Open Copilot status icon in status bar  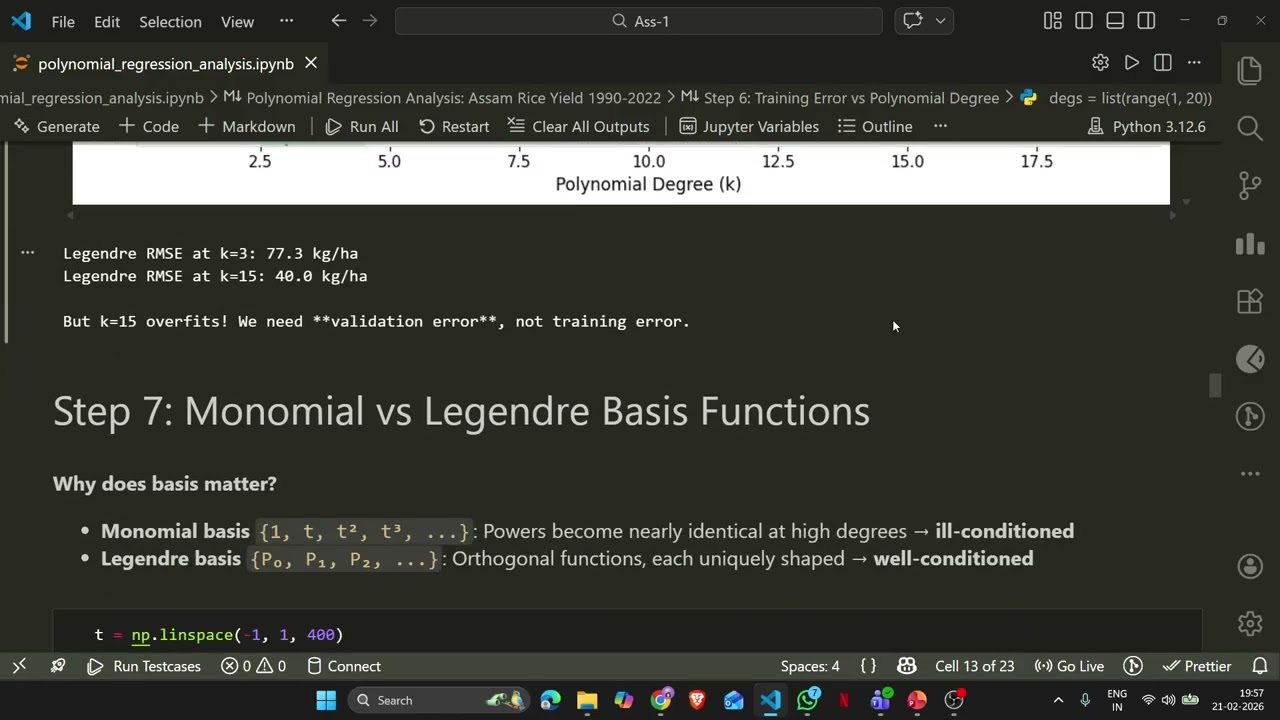[907, 666]
